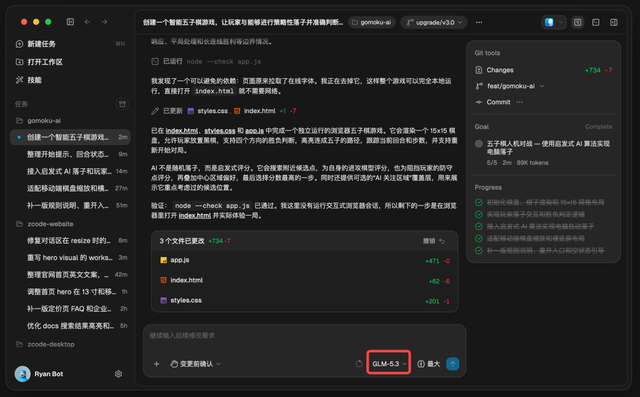Go back with the left arrow

click(x=87, y=22)
